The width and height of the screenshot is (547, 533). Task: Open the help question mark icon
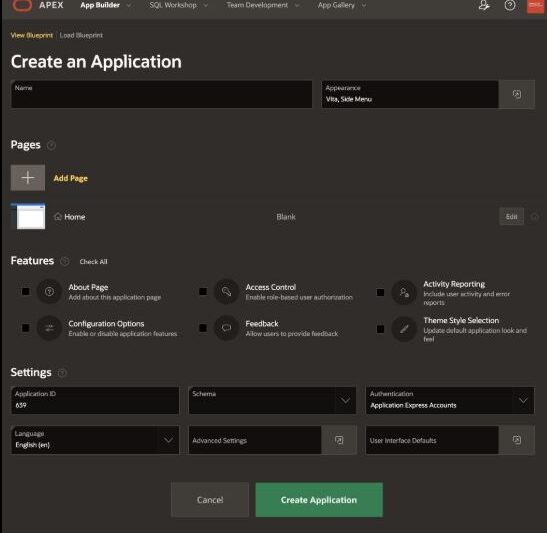(510, 5)
